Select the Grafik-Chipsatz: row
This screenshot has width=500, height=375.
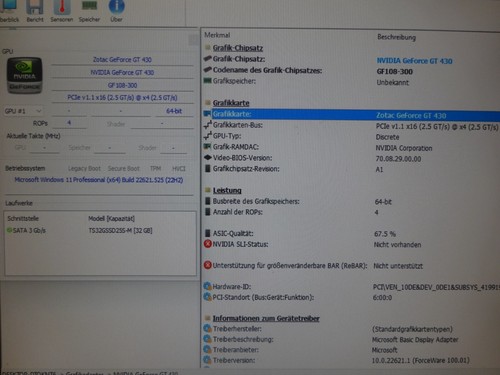click(x=352, y=59)
